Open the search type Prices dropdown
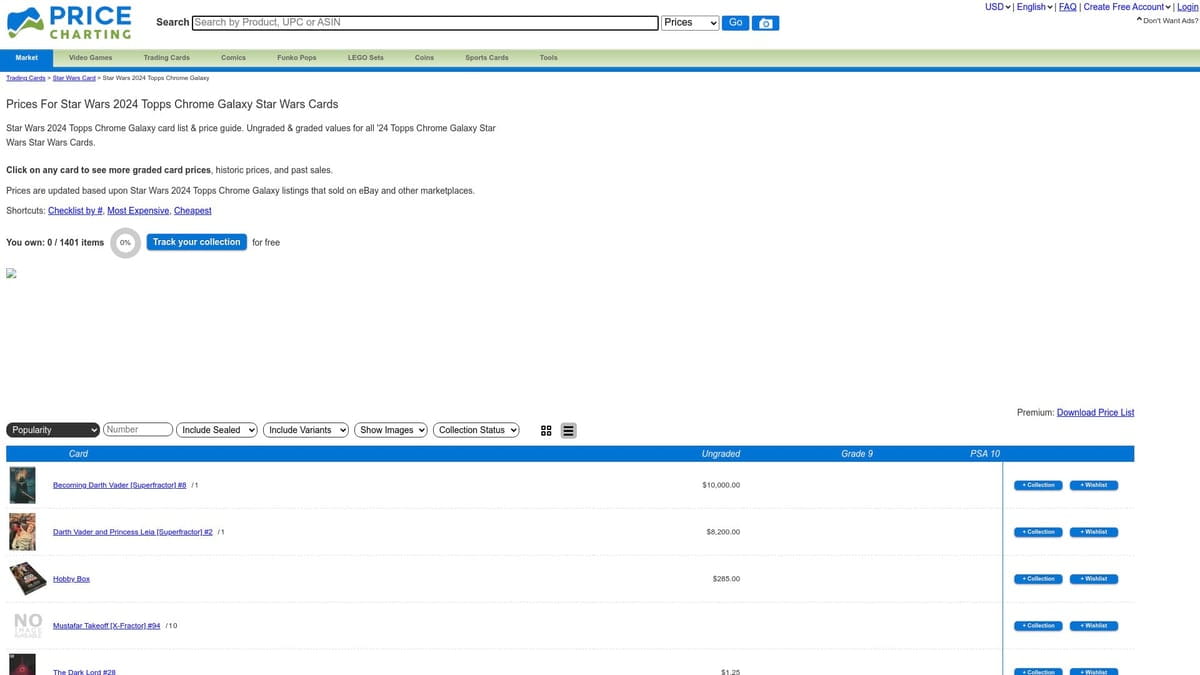 pyautogui.click(x=691, y=23)
